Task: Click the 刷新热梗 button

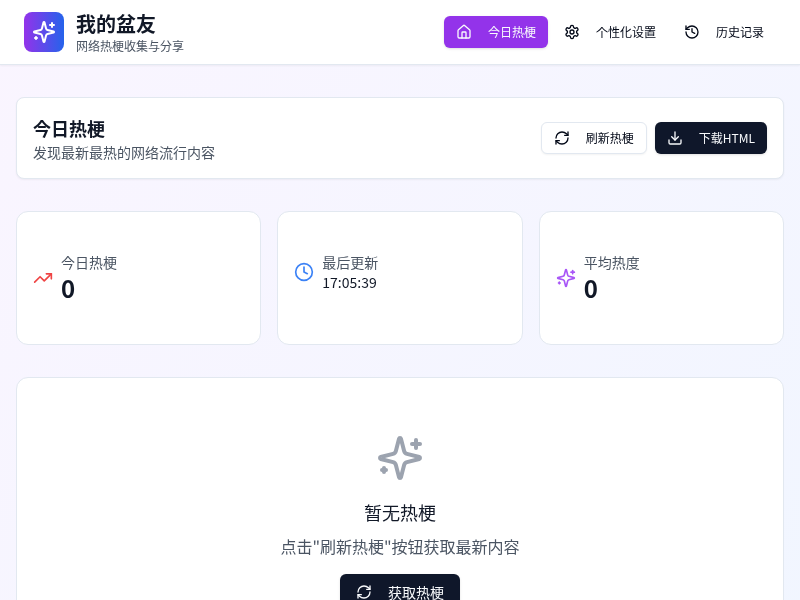Action: point(594,138)
